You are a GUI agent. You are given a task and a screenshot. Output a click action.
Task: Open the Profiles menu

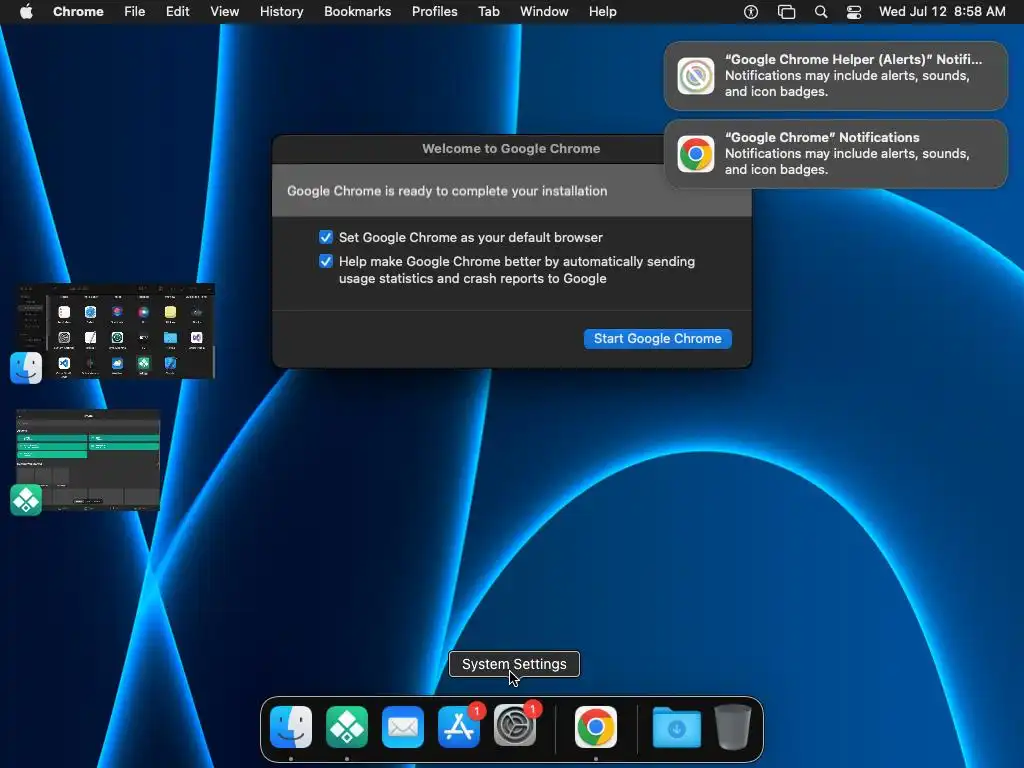(434, 12)
